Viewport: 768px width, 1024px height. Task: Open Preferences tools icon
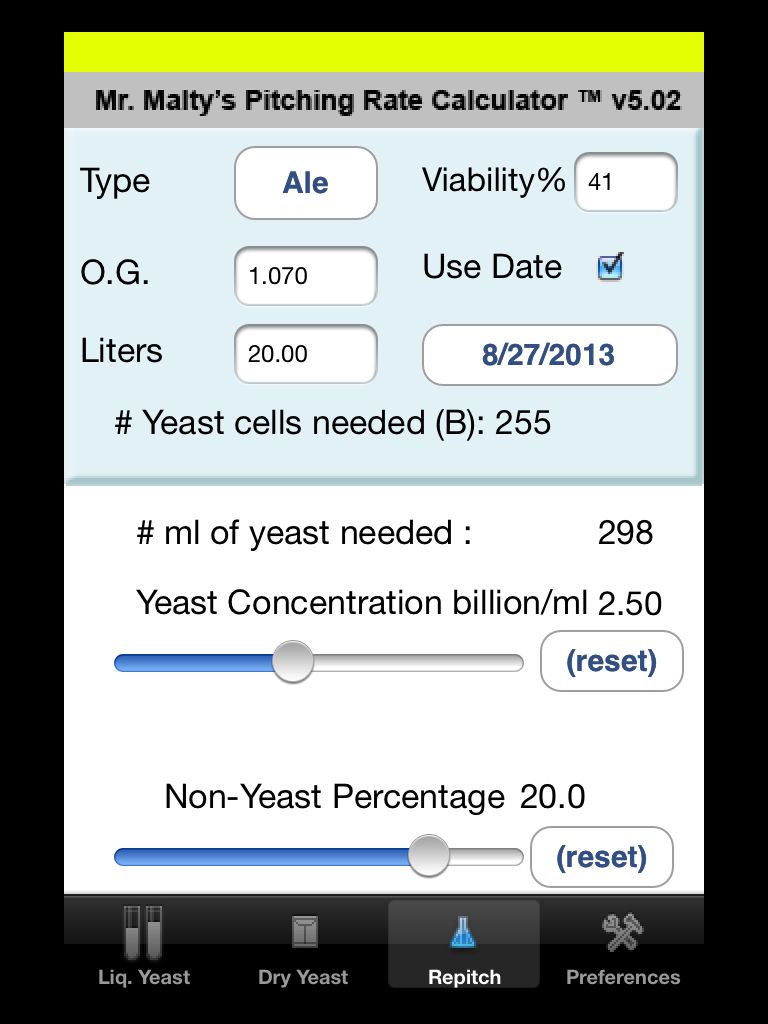click(623, 933)
